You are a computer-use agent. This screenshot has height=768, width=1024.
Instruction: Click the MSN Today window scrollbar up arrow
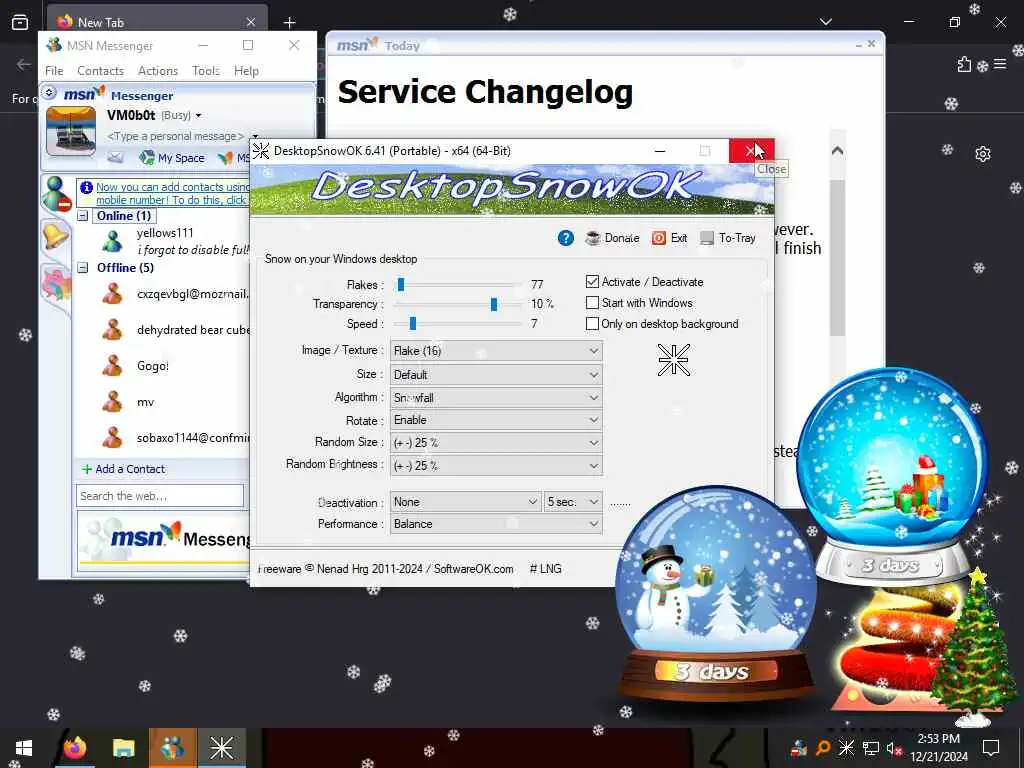(x=837, y=151)
